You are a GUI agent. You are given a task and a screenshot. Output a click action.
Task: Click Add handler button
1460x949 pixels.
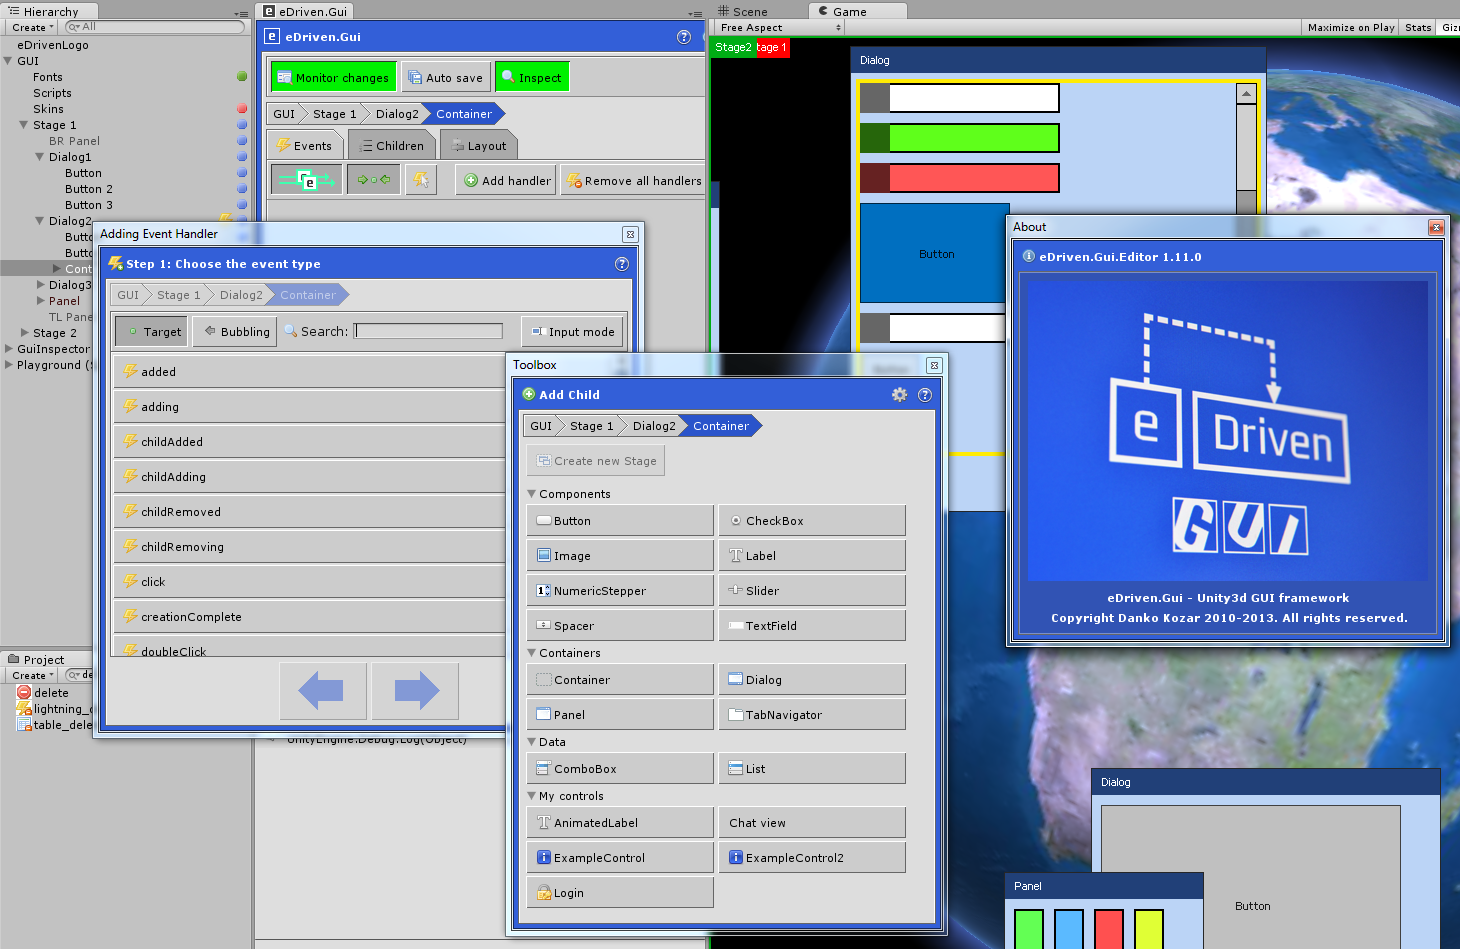[x=506, y=180]
